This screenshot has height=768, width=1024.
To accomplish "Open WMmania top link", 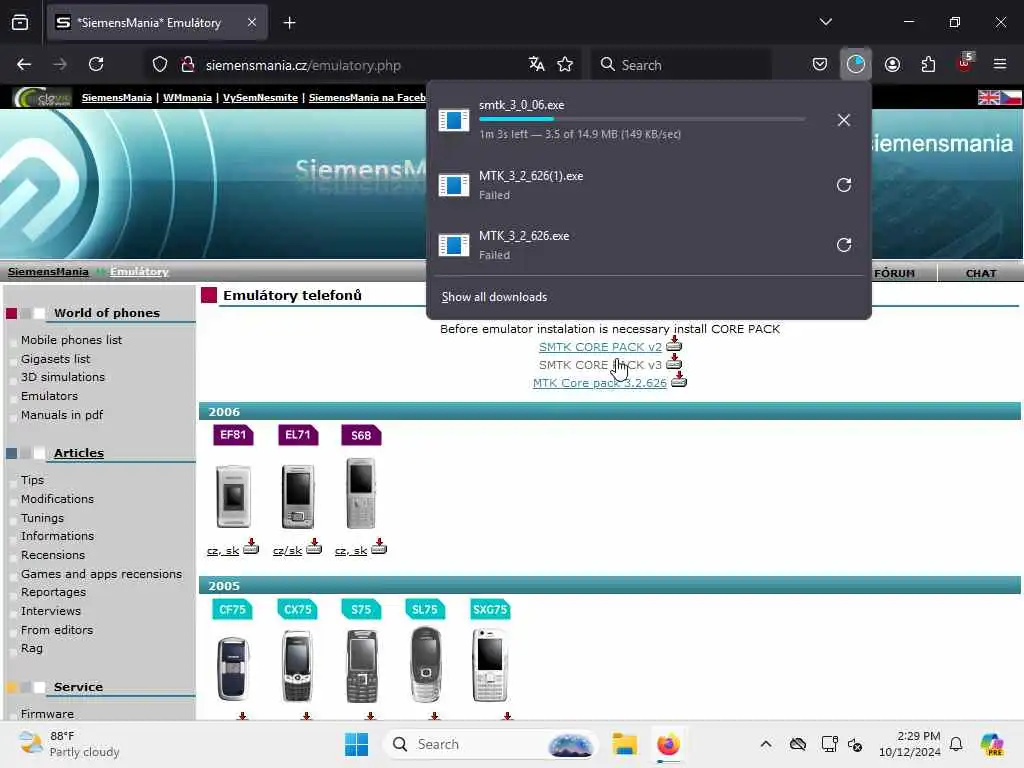I will coord(187,97).
